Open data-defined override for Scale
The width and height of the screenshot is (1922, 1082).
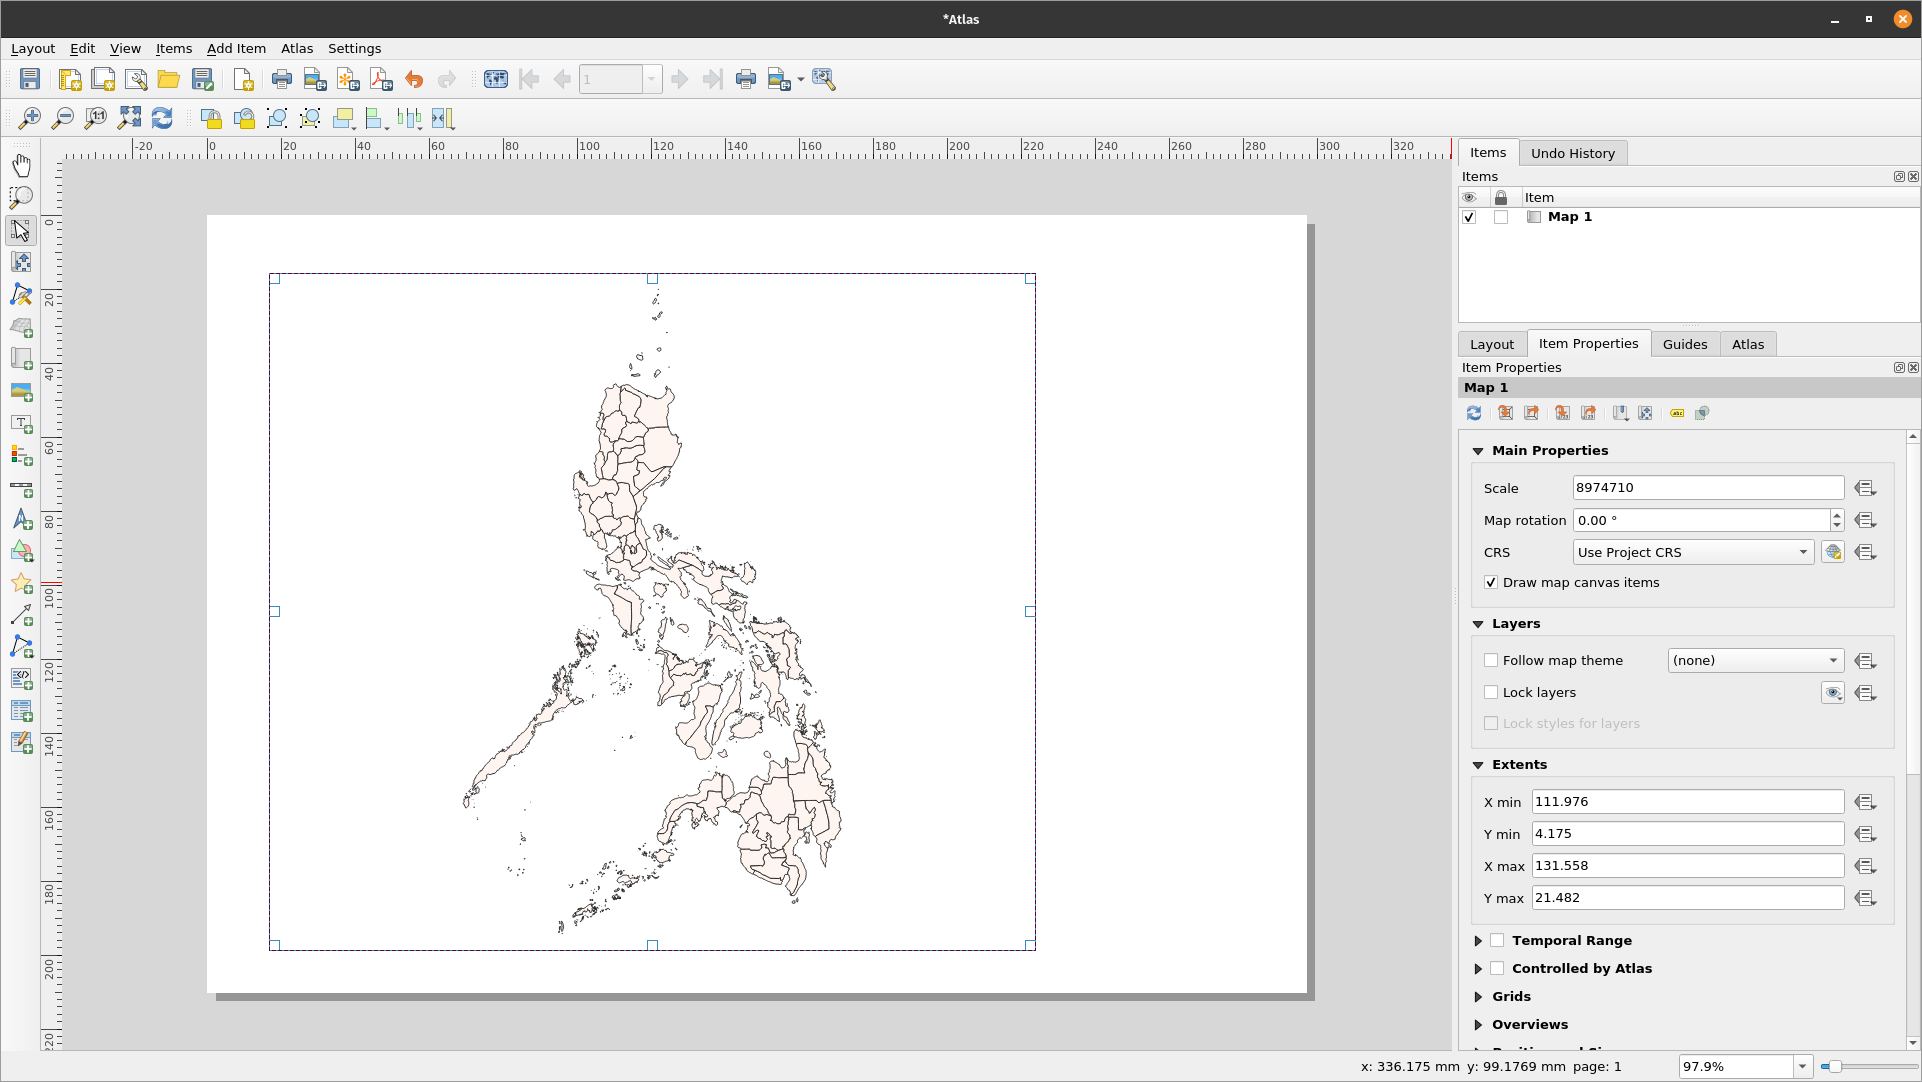pyautogui.click(x=1866, y=487)
